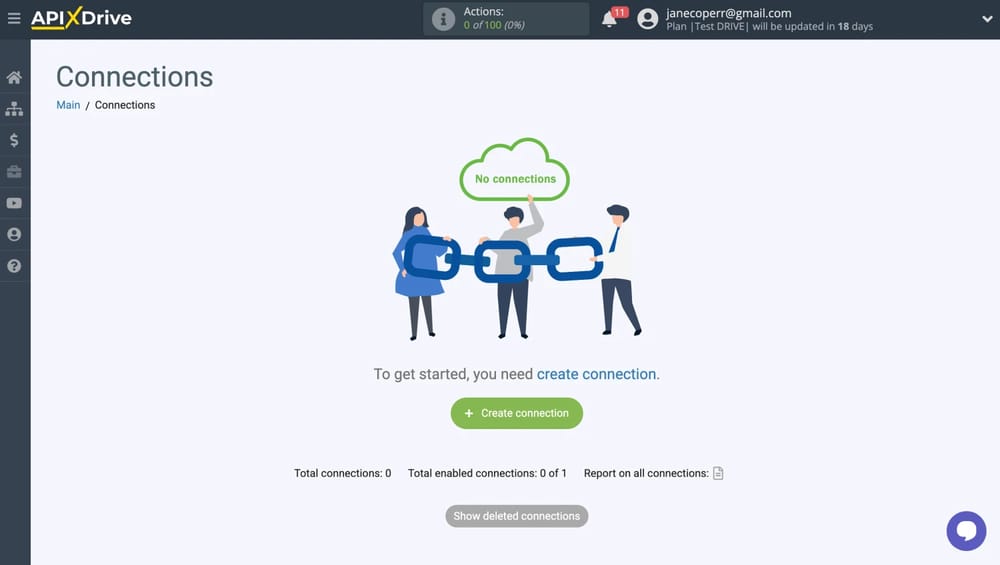
Task: Navigate to Main via the breadcrumb
Action: (x=68, y=105)
